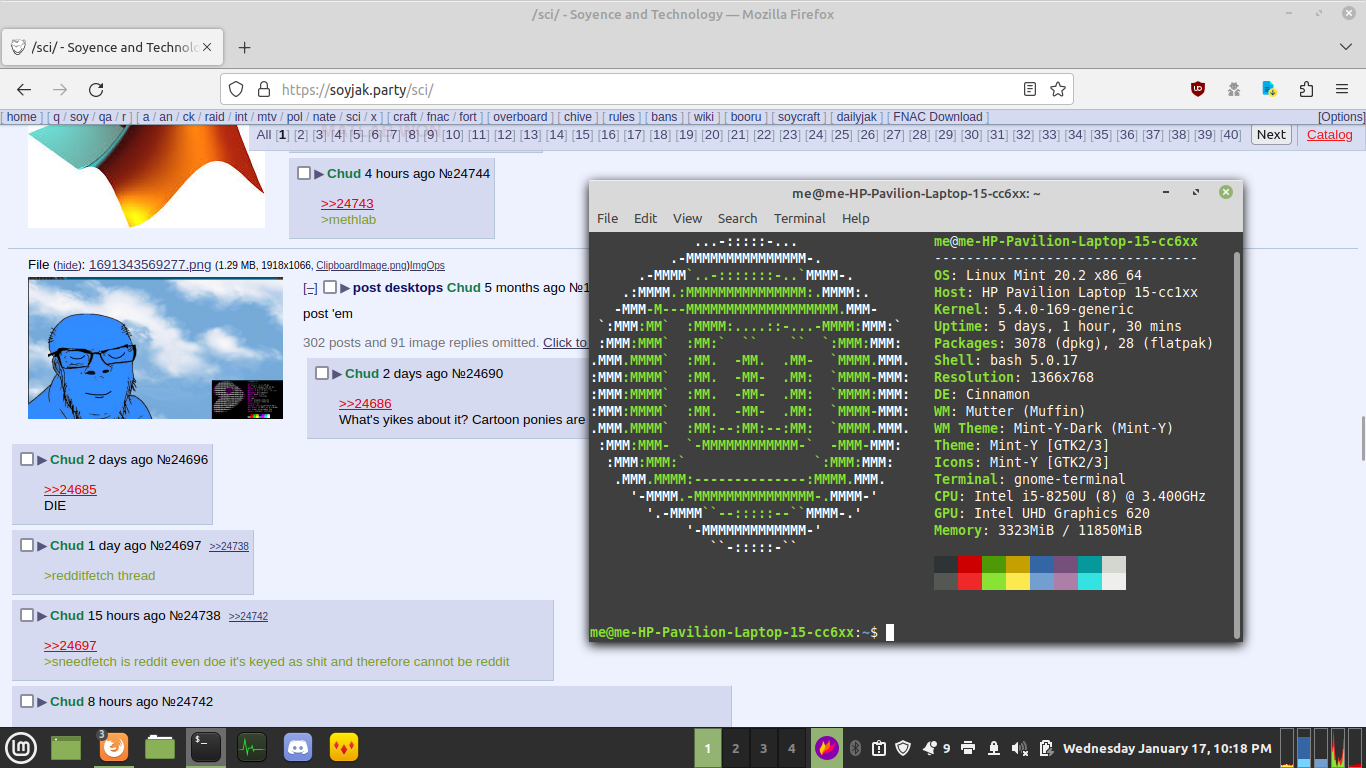1366x768 pixels.
Task: Bookmark this page with the star icon
Action: point(1058,89)
